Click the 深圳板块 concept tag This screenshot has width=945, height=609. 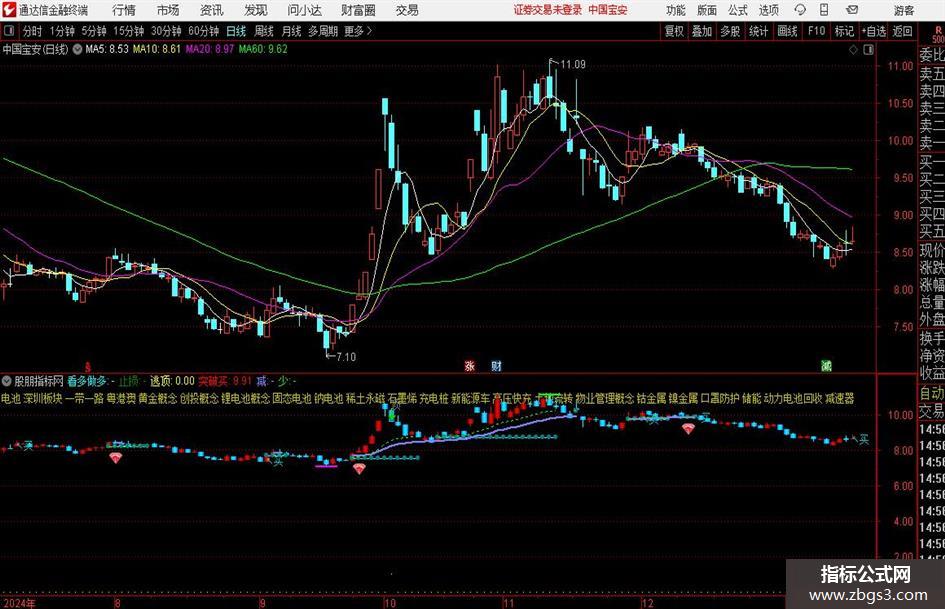coord(43,399)
